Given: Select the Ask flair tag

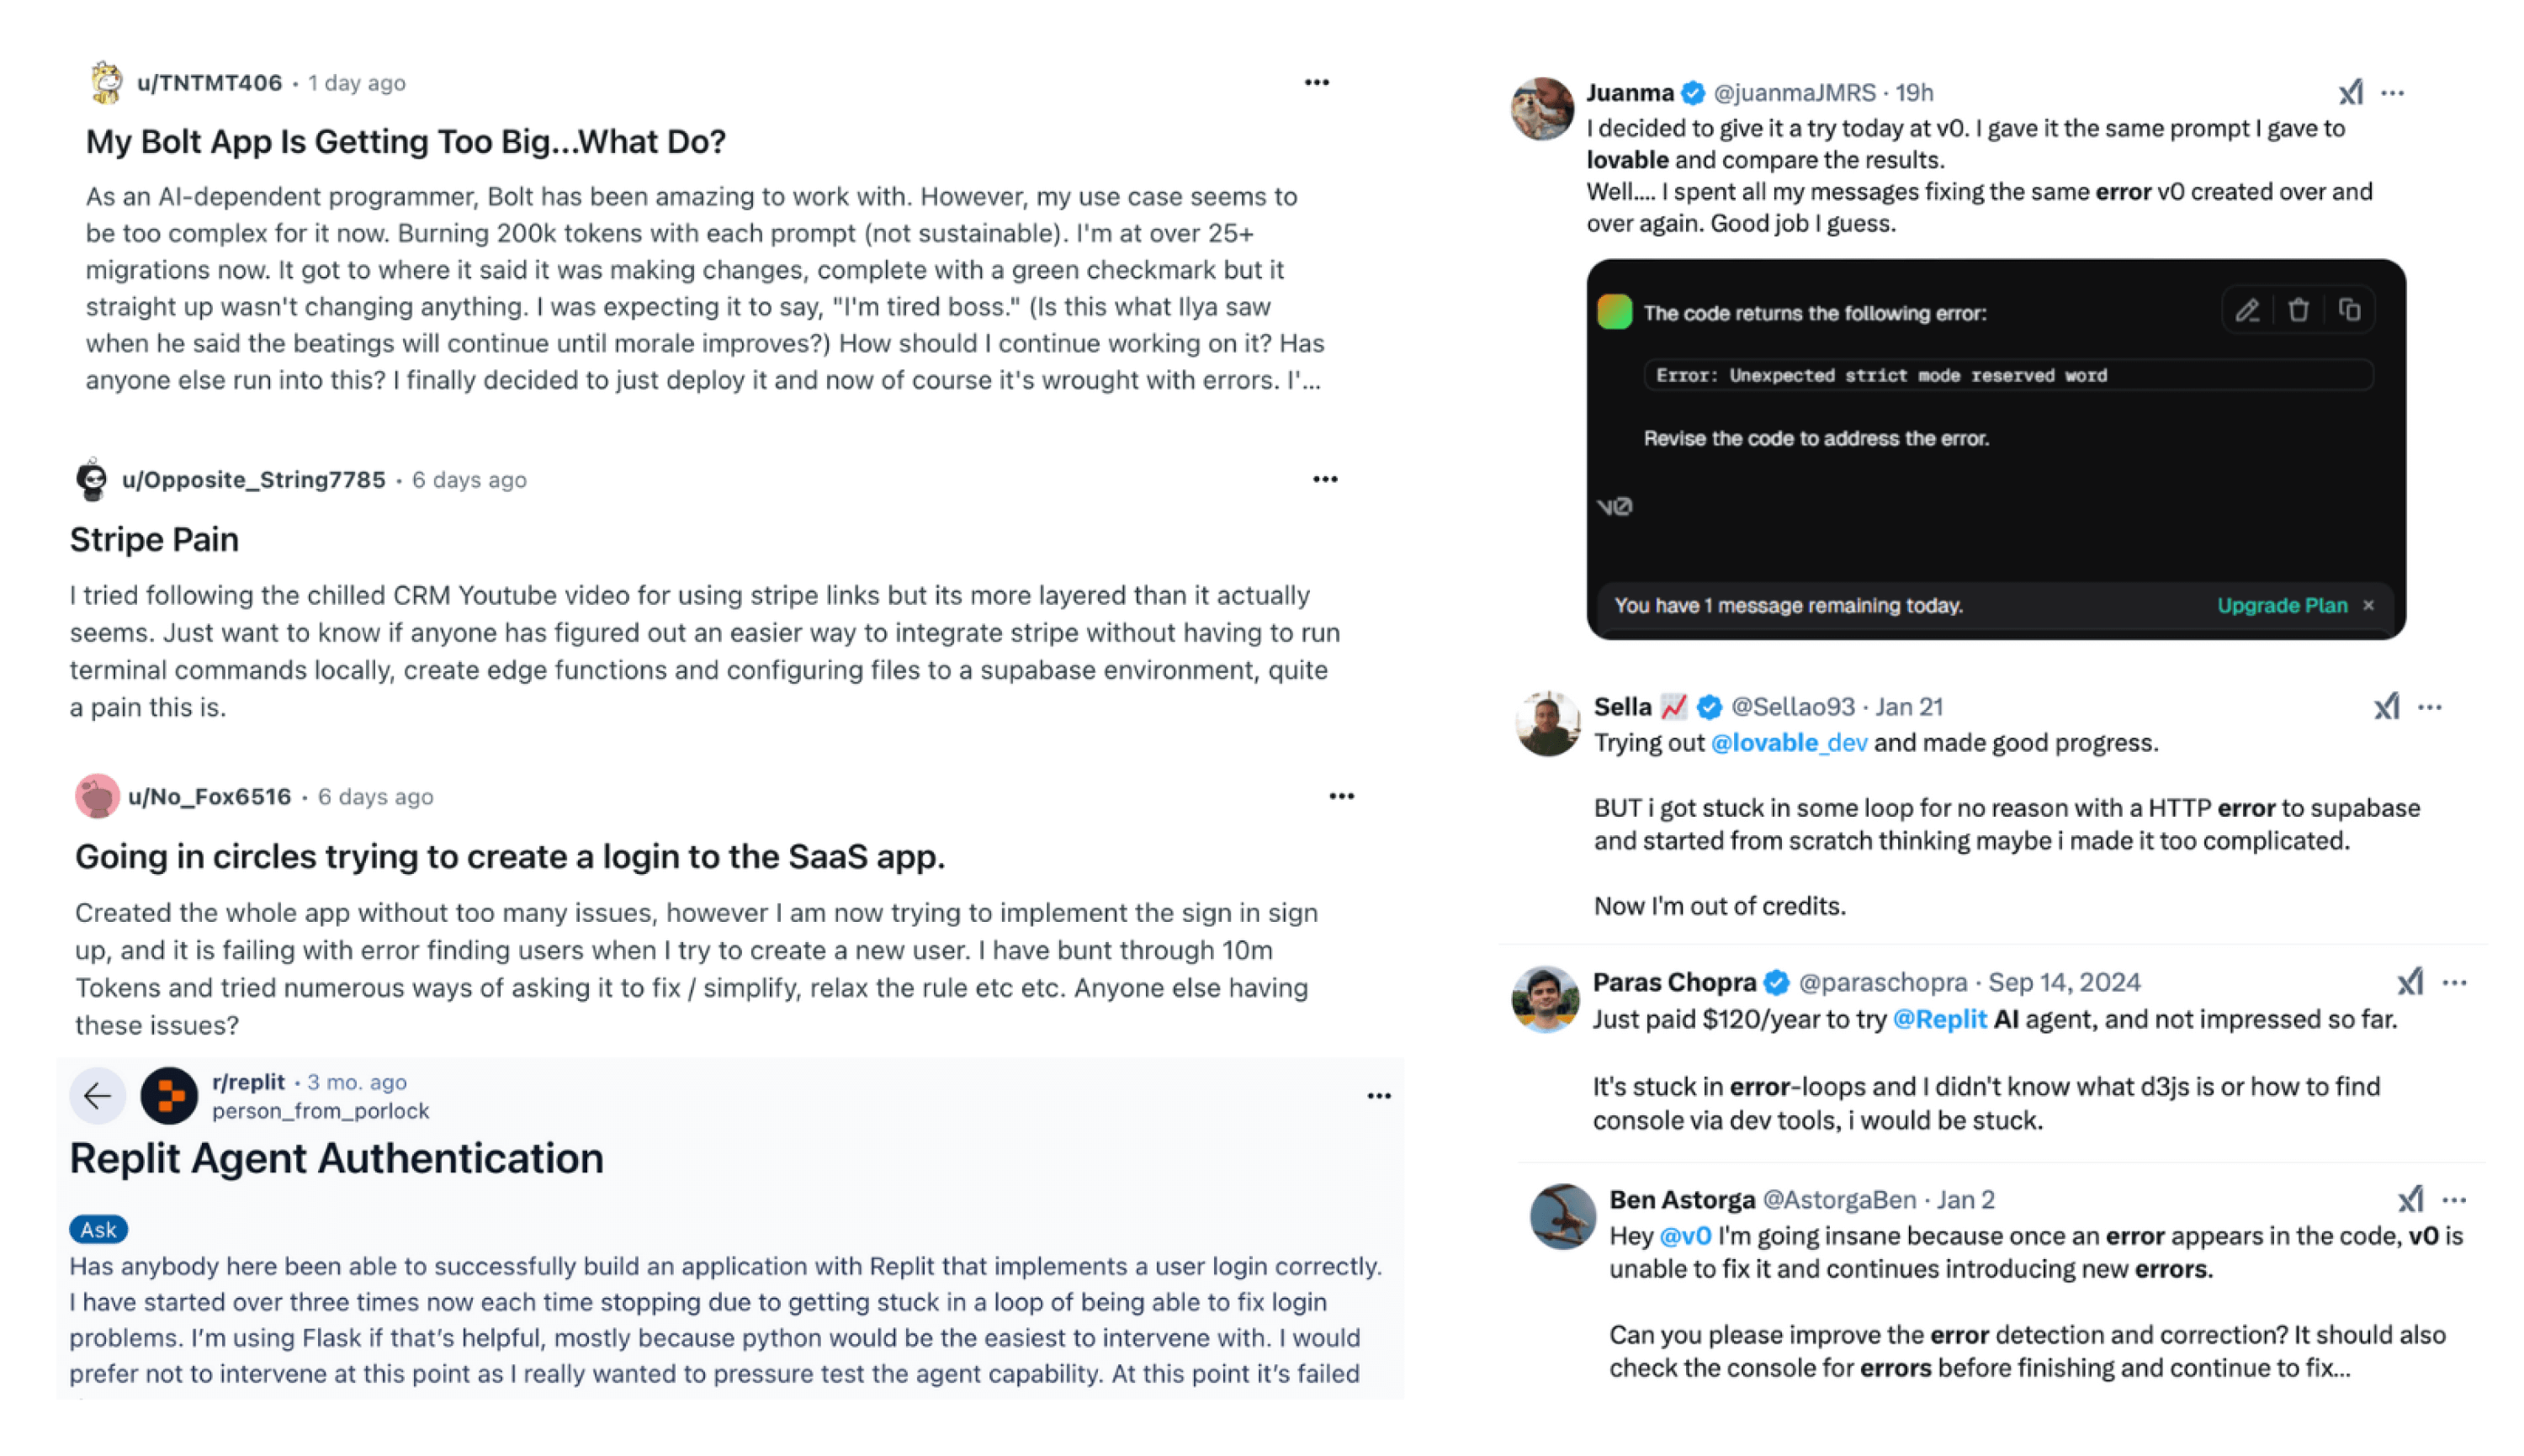Looking at the screenshot, I should 98,1229.
